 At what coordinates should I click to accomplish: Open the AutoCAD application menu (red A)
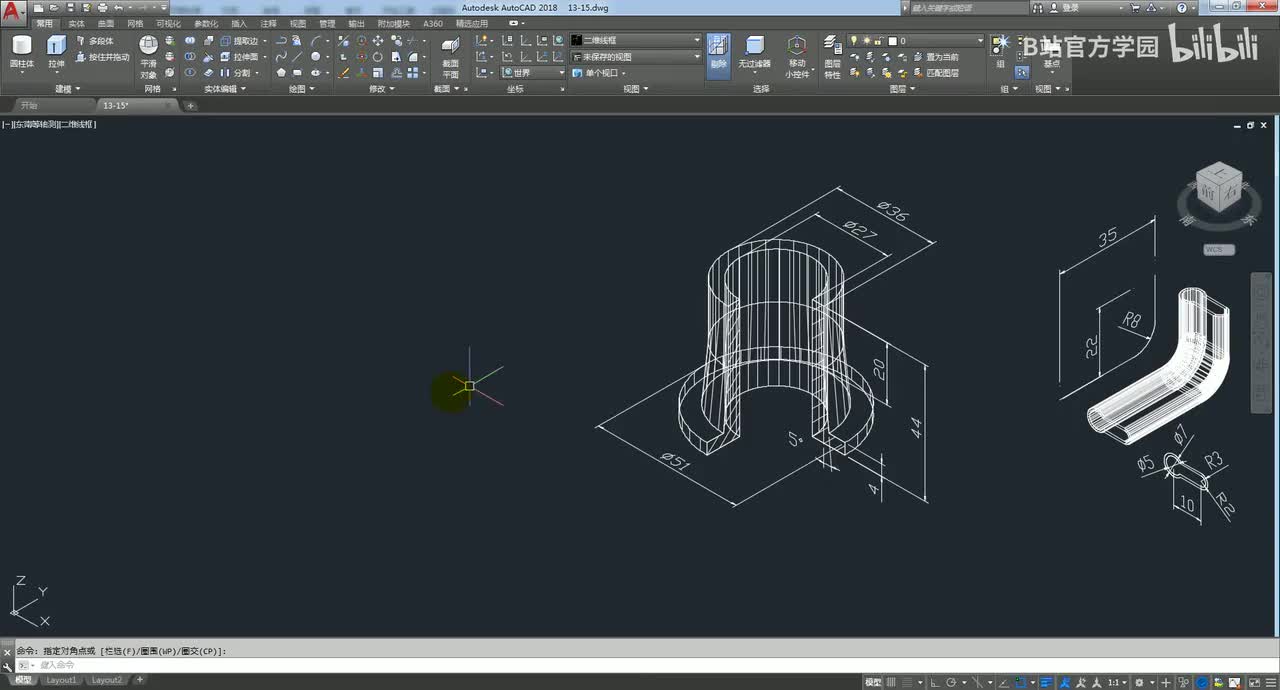(x=14, y=12)
